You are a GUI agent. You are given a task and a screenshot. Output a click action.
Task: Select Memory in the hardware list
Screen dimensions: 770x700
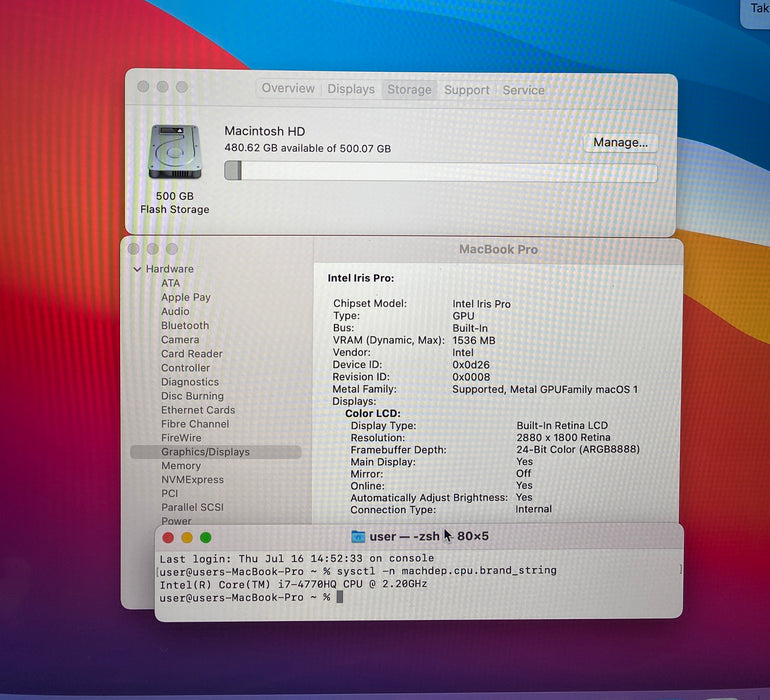(181, 466)
